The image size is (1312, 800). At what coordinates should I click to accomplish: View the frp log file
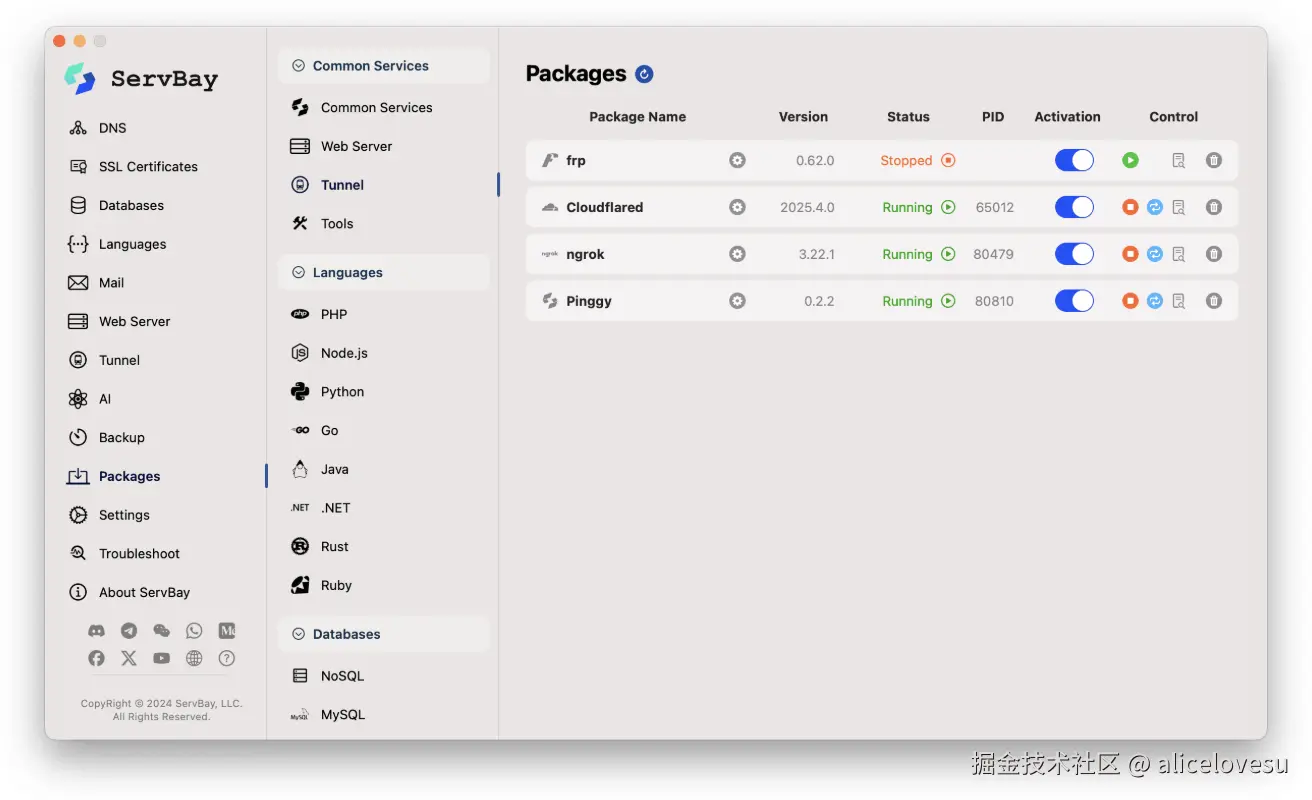[x=1179, y=160]
